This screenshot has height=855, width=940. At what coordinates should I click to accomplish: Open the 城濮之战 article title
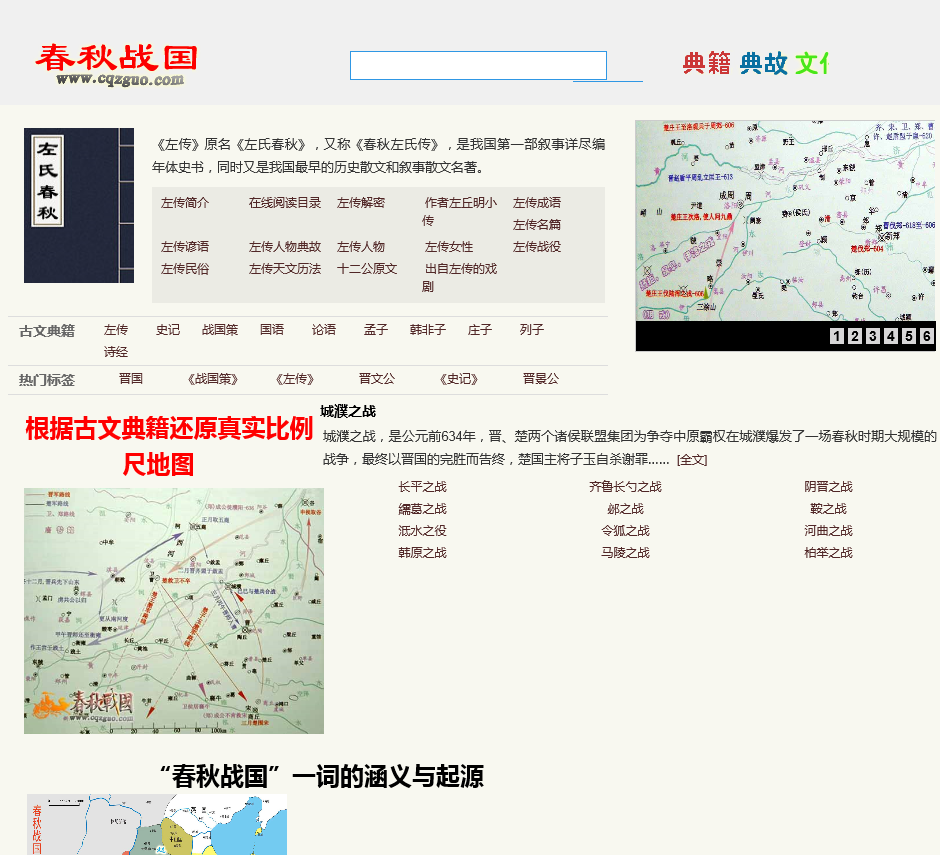click(x=348, y=411)
